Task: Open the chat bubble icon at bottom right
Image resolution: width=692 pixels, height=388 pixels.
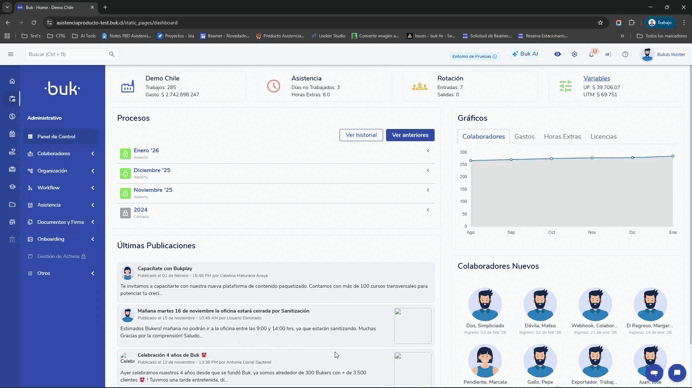Action: (677, 373)
